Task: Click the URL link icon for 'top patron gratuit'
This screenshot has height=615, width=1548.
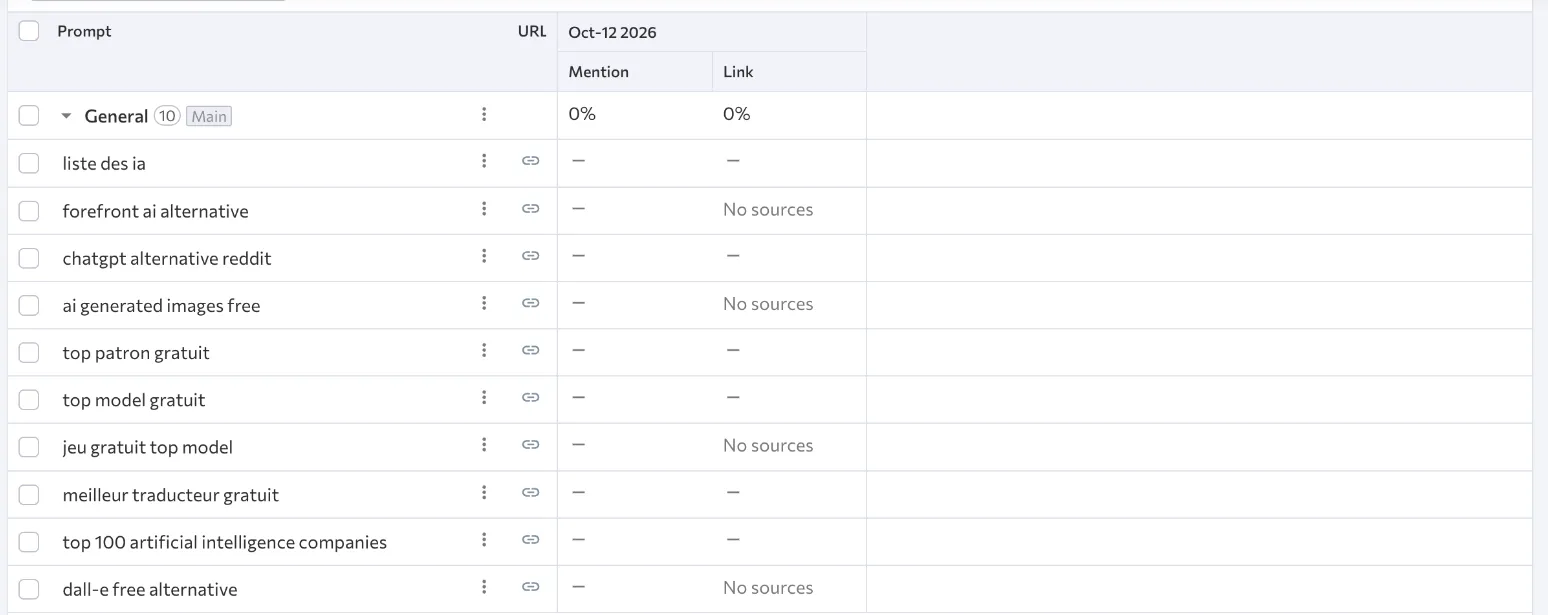Action: (531, 350)
